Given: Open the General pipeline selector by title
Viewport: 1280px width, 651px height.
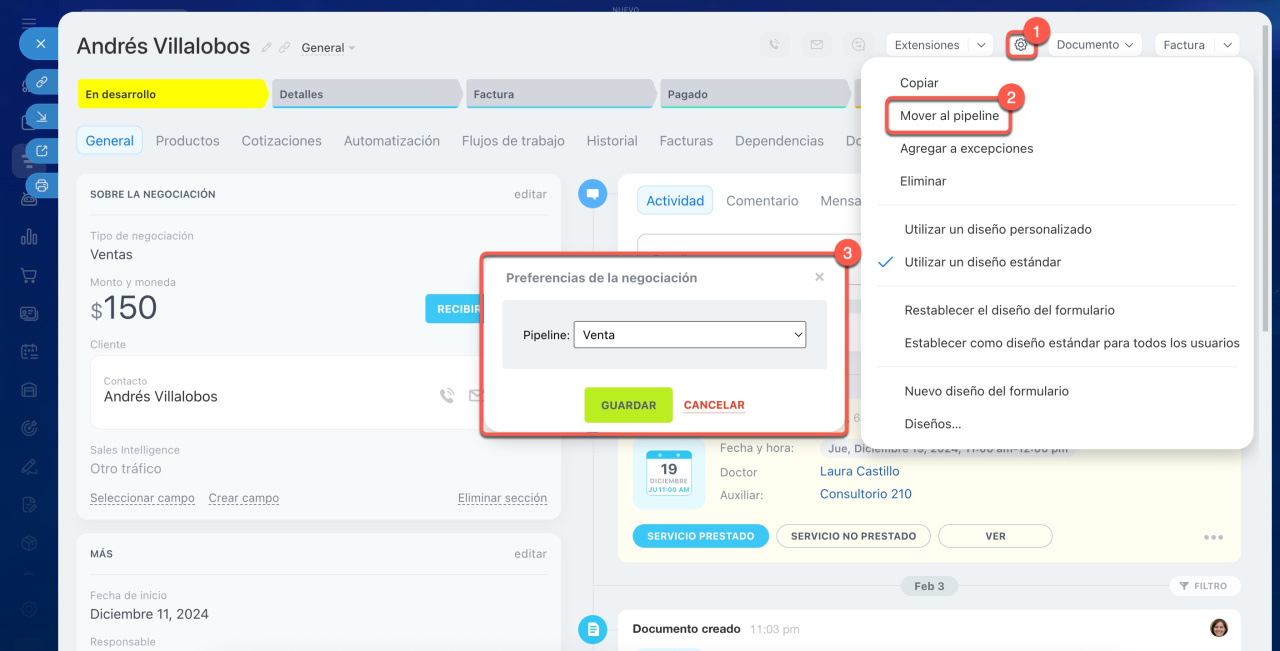Looking at the screenshot, I should [328, 48].
